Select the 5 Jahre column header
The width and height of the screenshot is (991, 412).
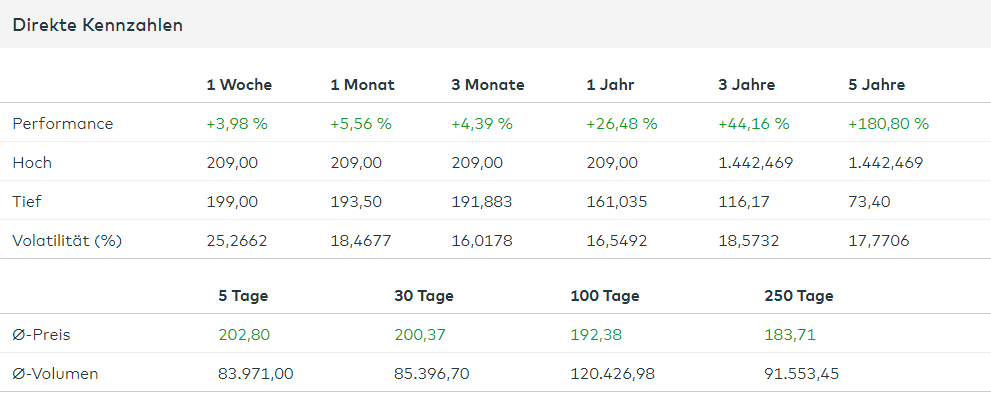click(876, 85)
